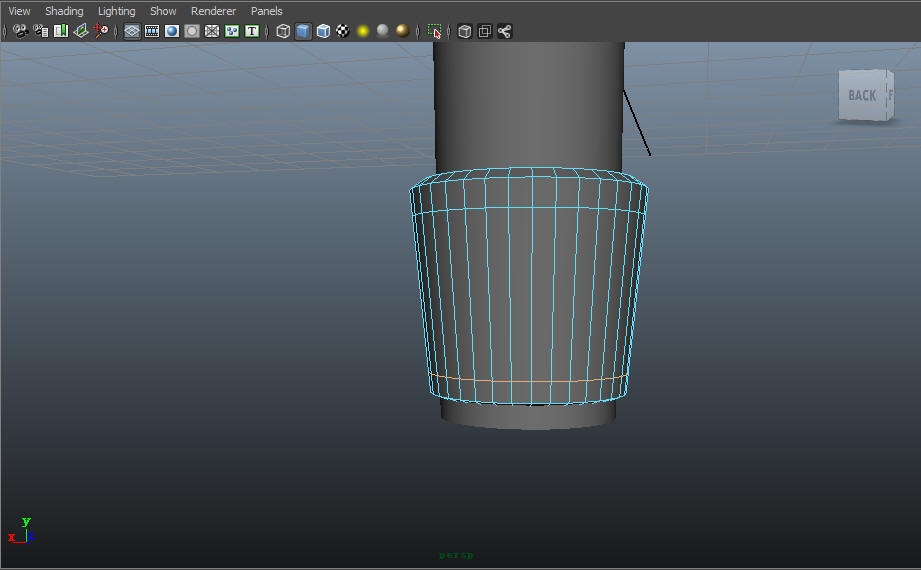This screenshot has width=921, height=570.
Task: Open the Lighting menu
Action: point(116,11)
